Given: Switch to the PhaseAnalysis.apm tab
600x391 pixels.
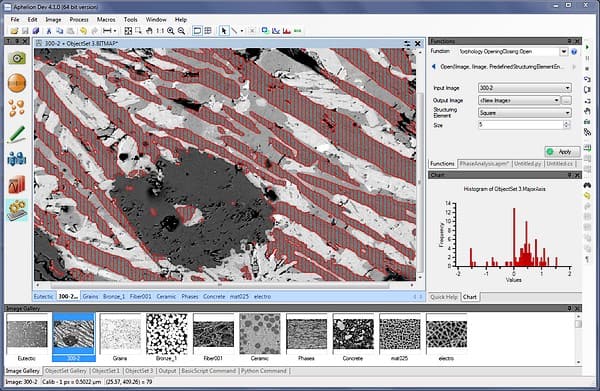Looking at the screenshot, I should (484, 163).
